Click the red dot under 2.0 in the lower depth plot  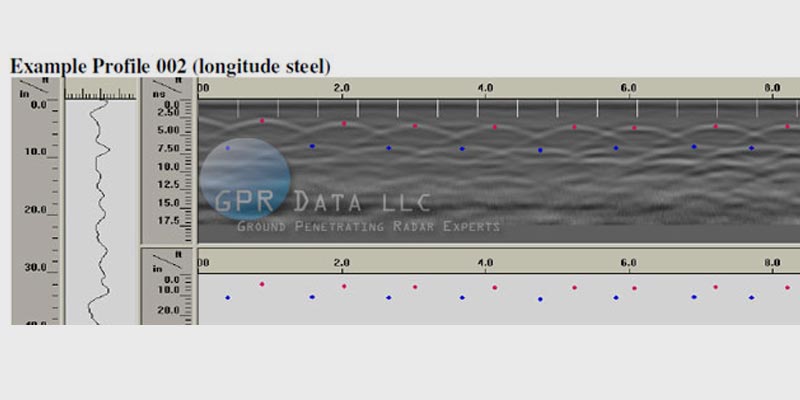coord(344,286)
